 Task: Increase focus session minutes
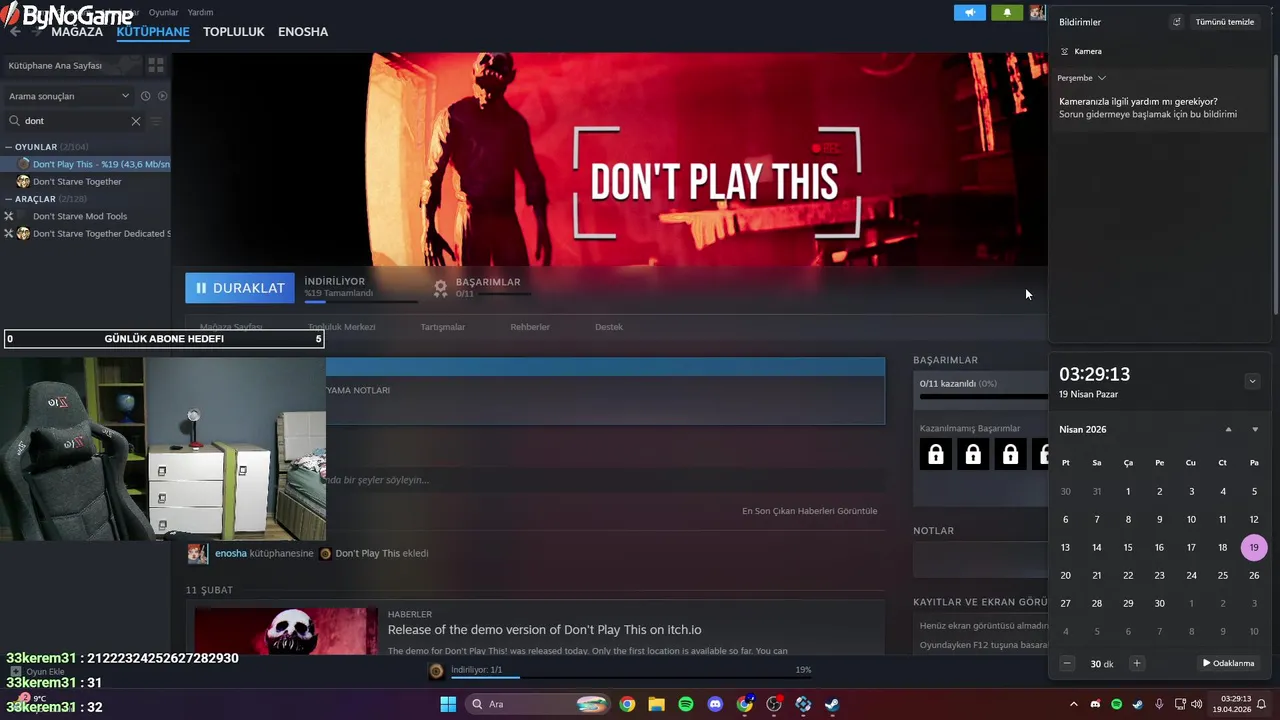[x=1136, y=663]
